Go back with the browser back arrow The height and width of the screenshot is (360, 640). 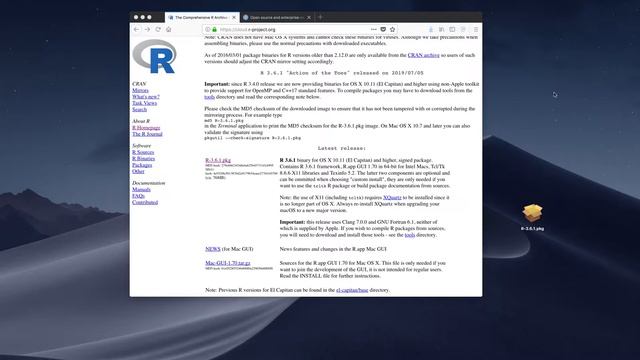coord(137,29)
